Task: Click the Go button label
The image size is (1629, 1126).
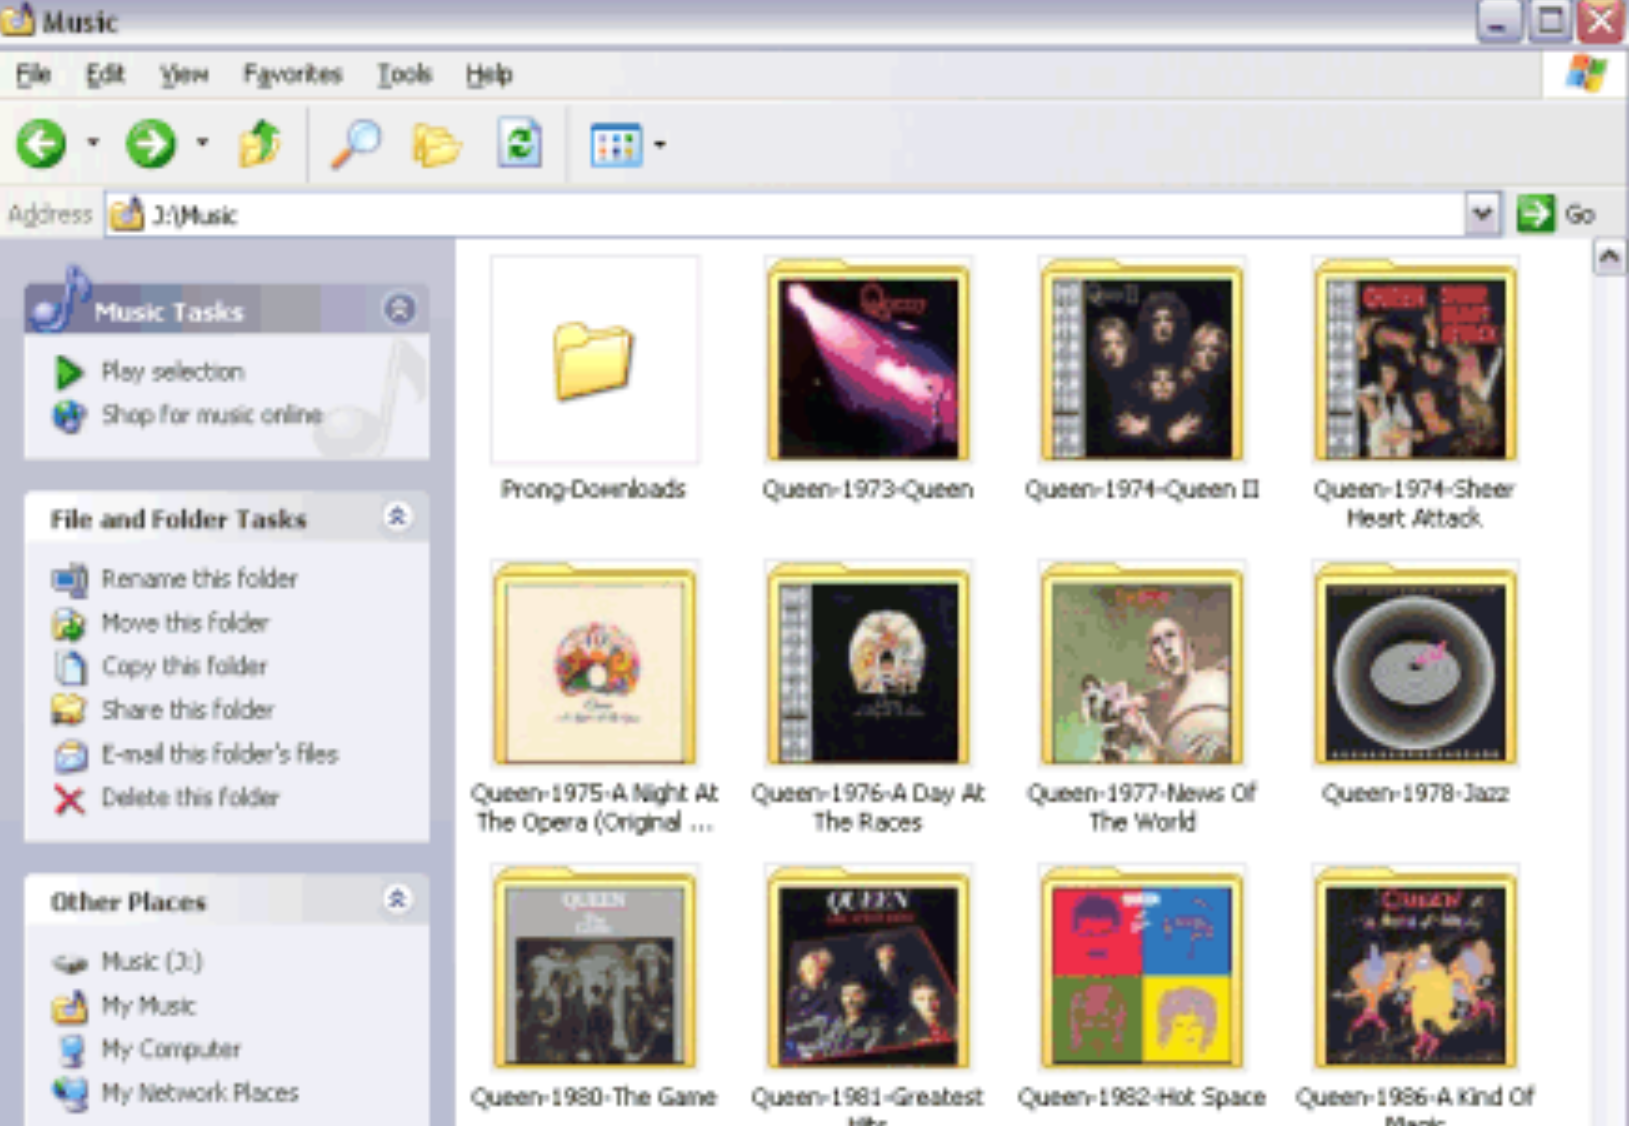Action: click(x=1579, y=214)
